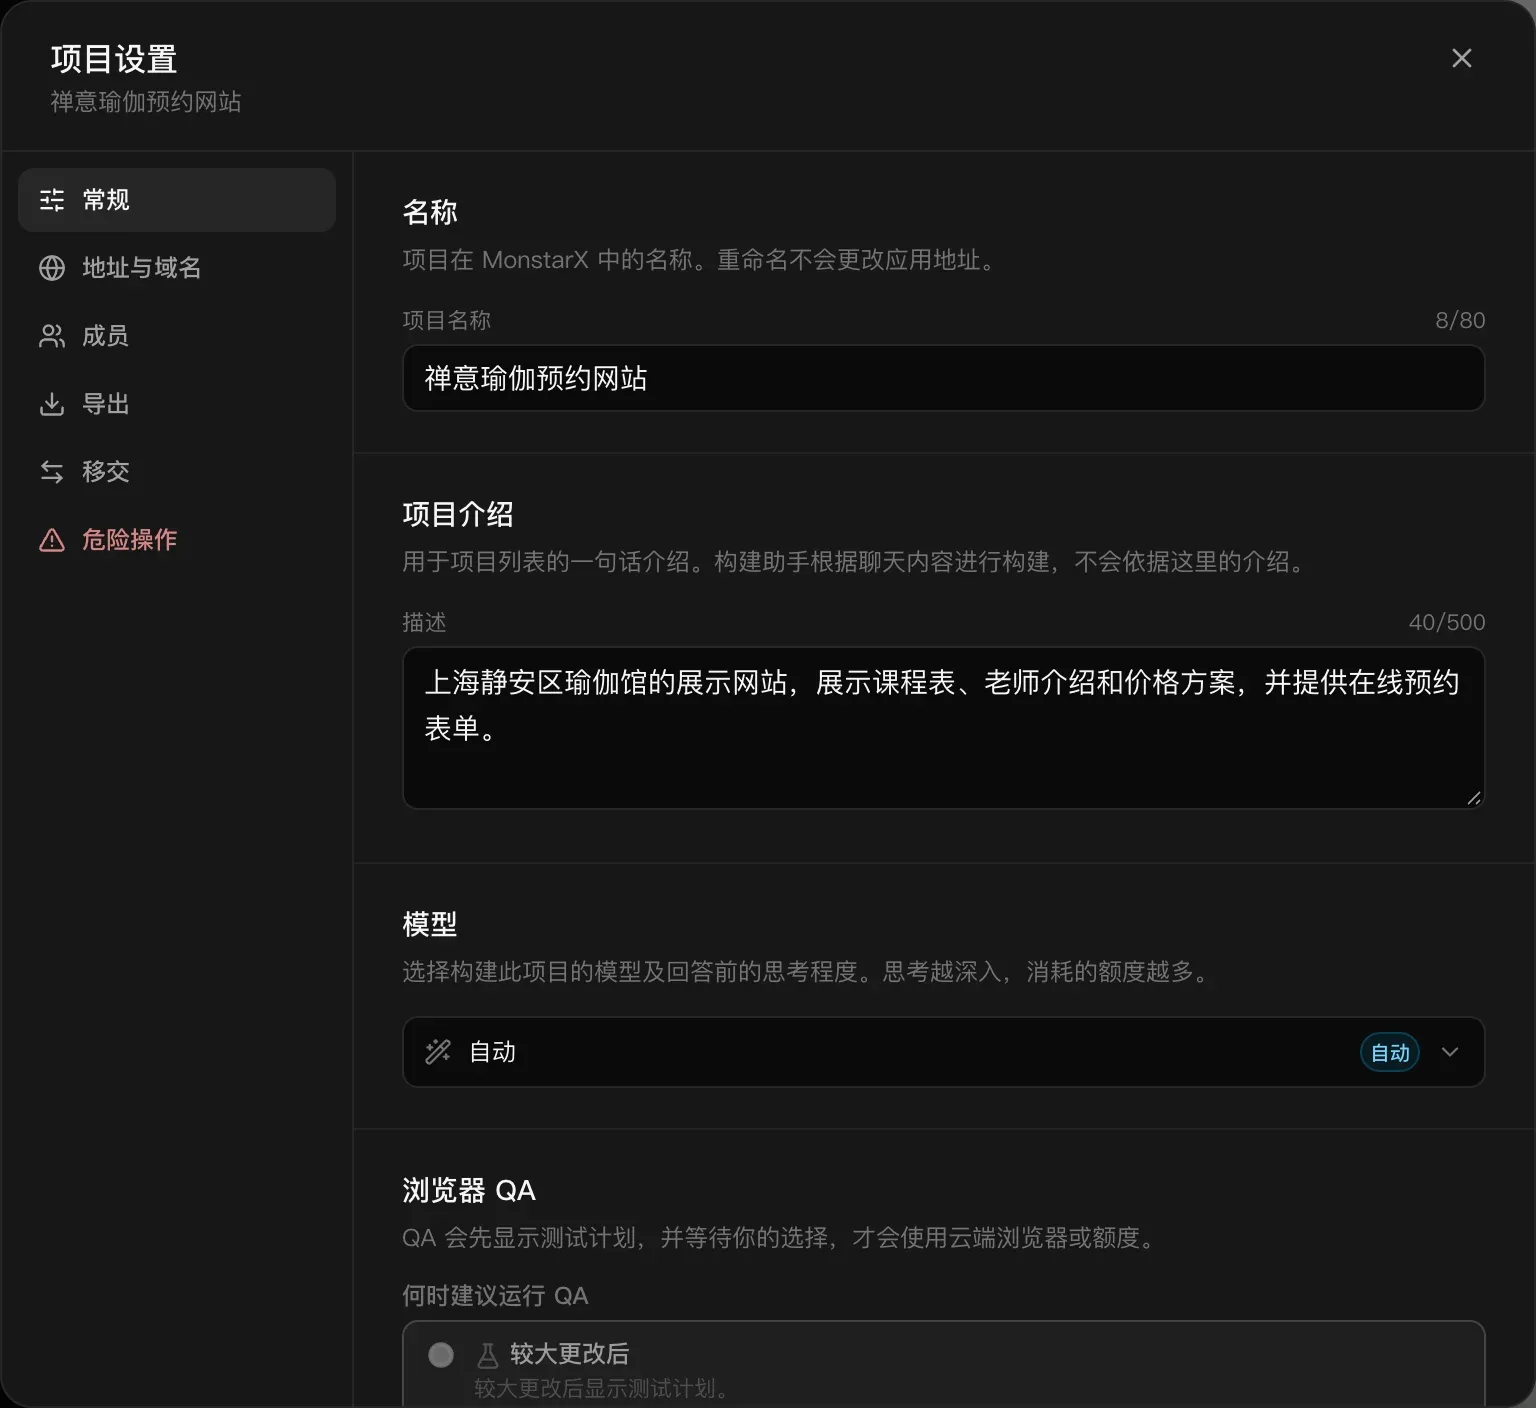1536x1408 pixels.
Task: Expand the 模型 dropdown chevron
Action: (x=1450, y=1052)
